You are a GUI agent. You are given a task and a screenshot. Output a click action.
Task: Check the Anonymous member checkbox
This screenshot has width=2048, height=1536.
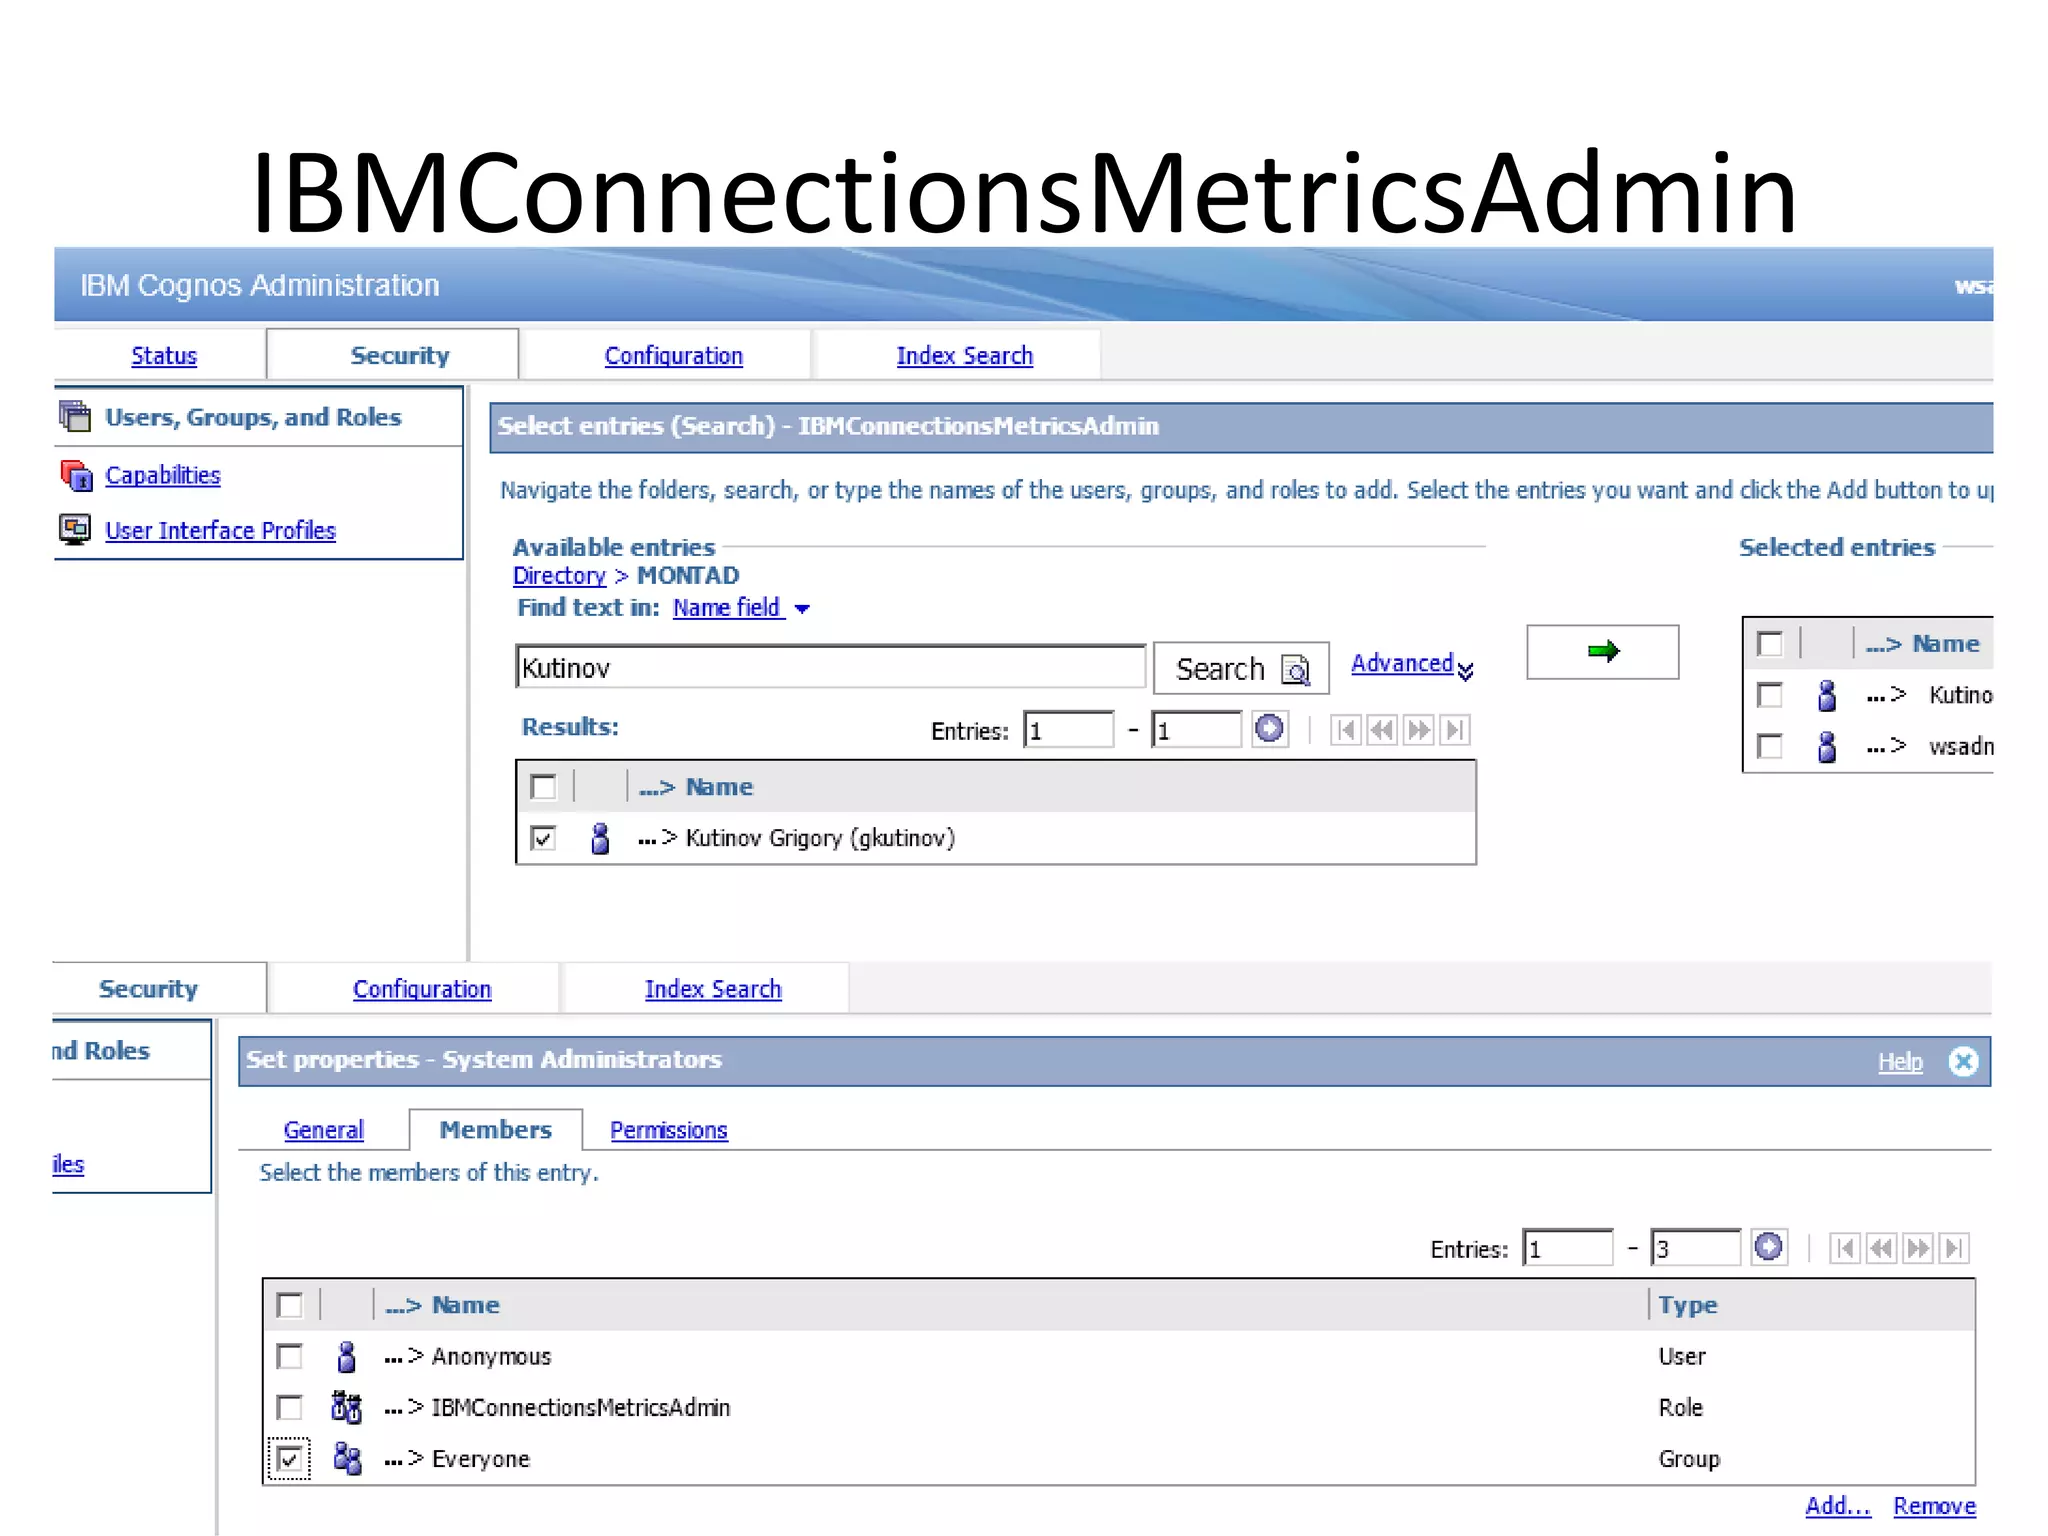290,1357
